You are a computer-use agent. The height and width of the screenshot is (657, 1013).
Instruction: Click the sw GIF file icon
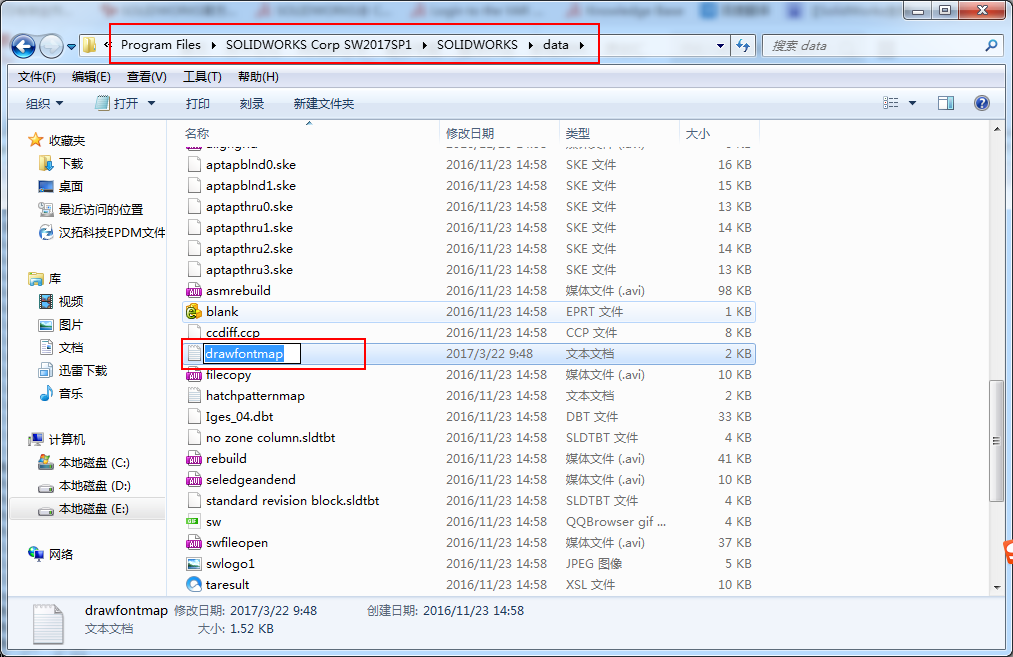point(194,521)
